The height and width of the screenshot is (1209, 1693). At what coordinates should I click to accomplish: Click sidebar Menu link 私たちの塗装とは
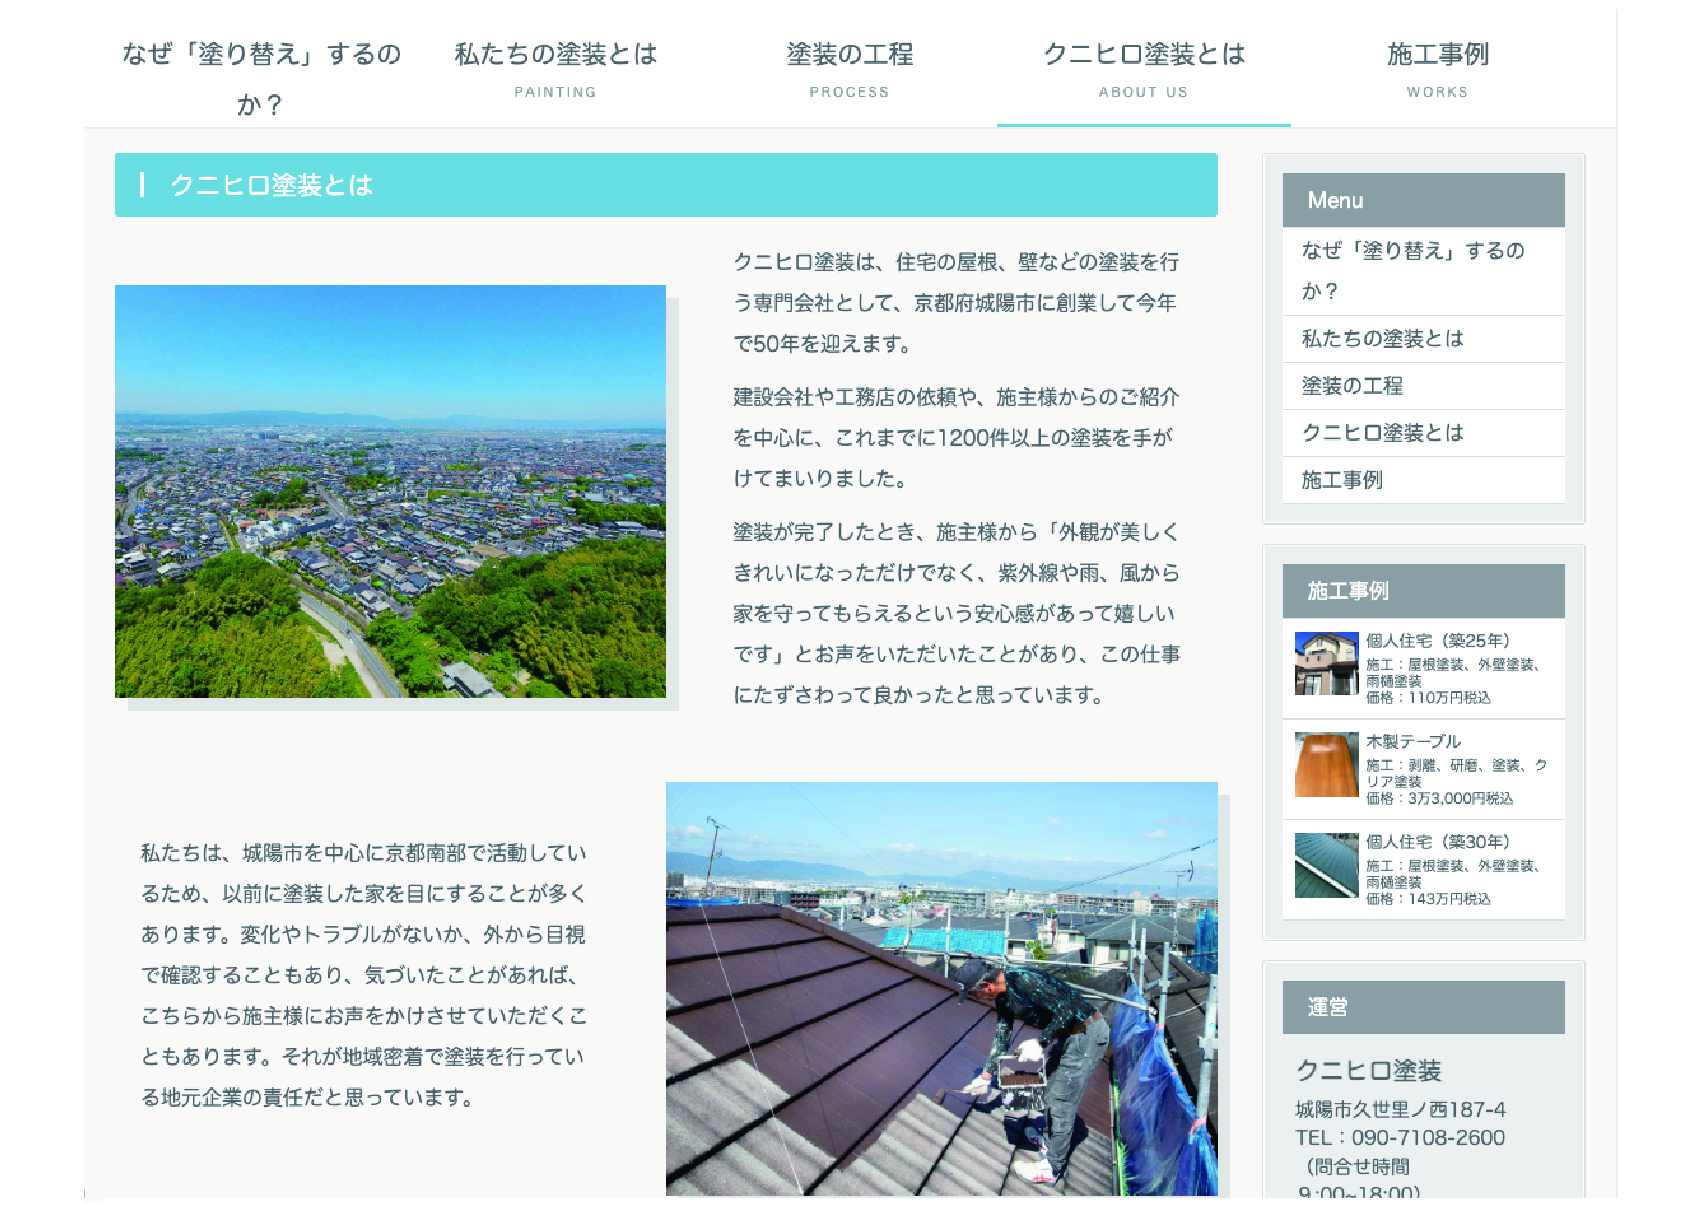point(1382,339)
